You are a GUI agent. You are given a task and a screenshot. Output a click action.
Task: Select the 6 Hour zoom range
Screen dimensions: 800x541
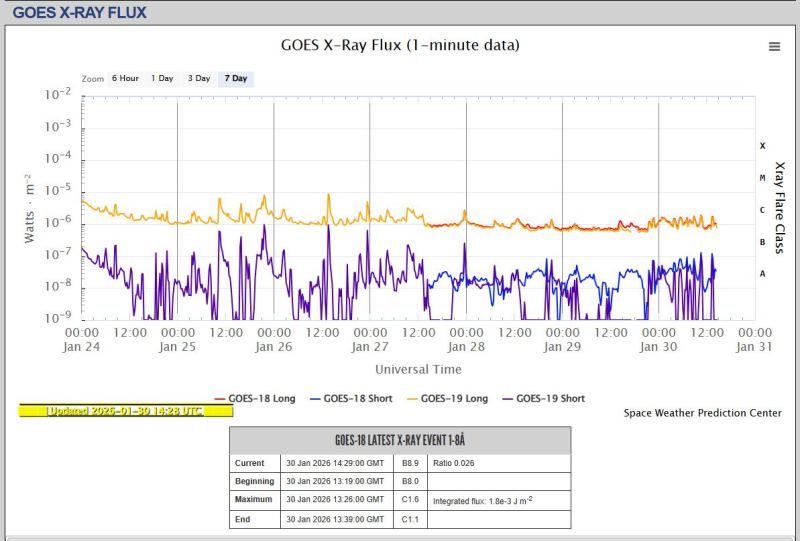(x=125, y=78)
